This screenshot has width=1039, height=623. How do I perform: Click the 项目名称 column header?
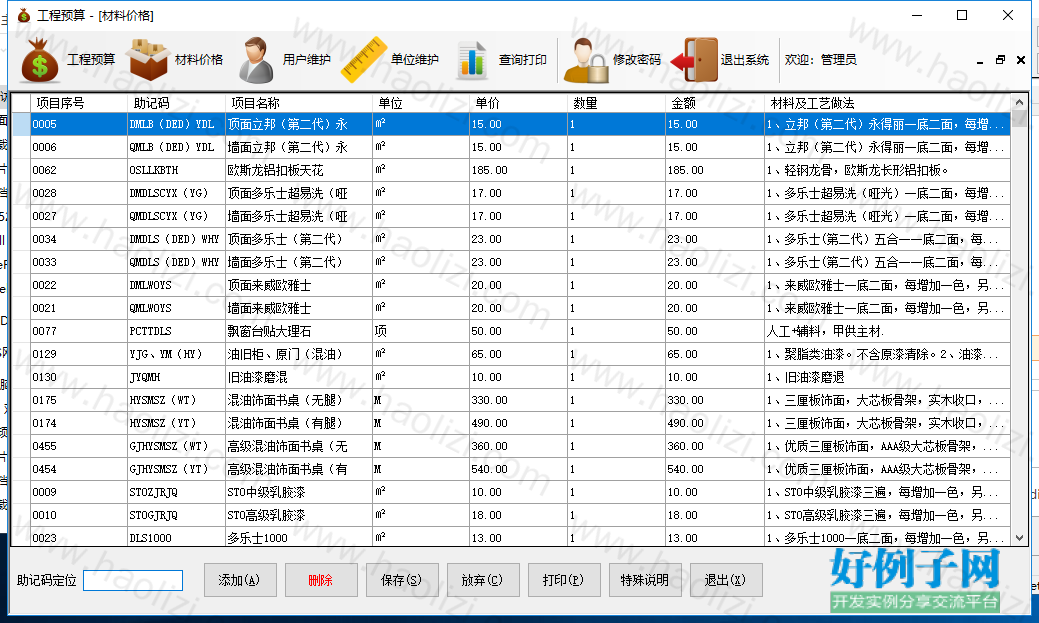[299, 103]
